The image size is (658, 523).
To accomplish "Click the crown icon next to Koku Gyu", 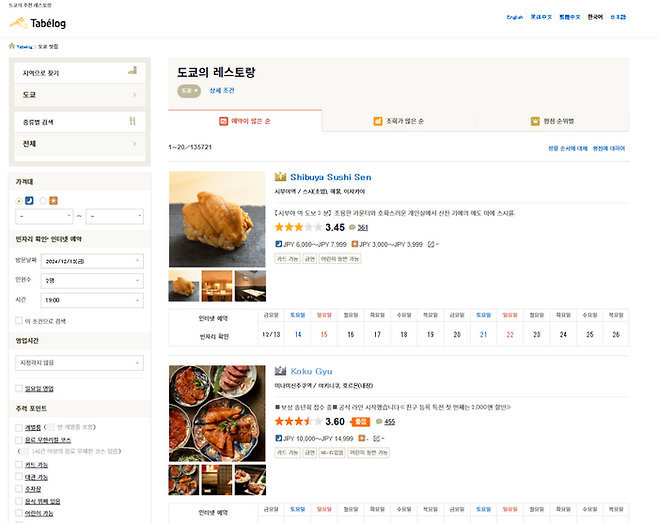I will tap(281, 371).
